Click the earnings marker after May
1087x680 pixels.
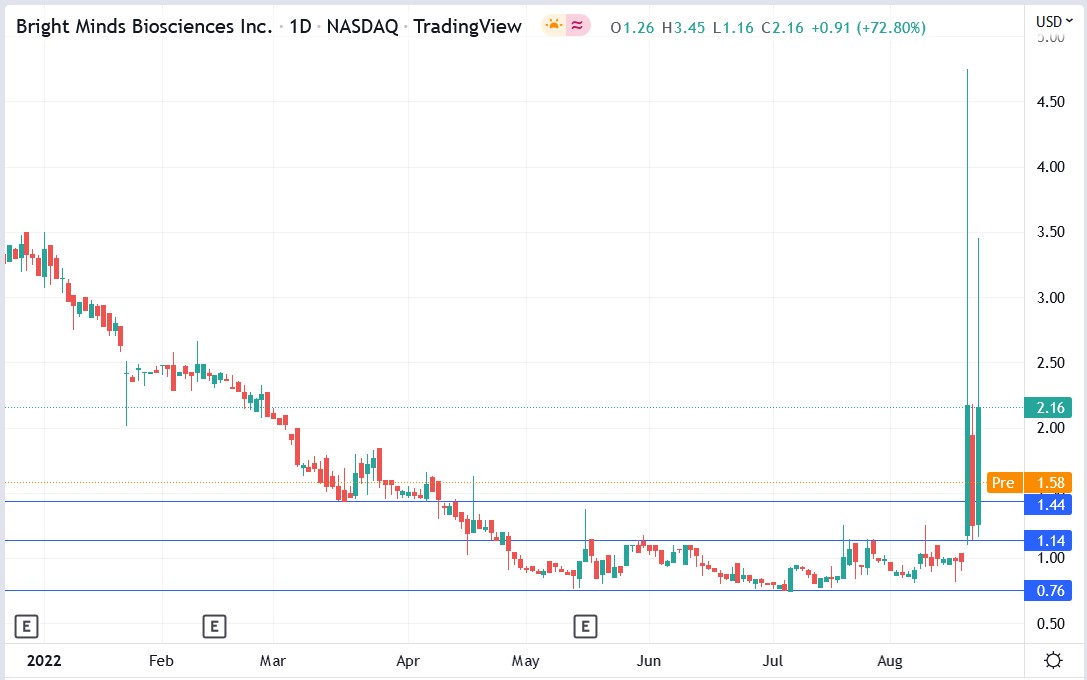[584, 627]
